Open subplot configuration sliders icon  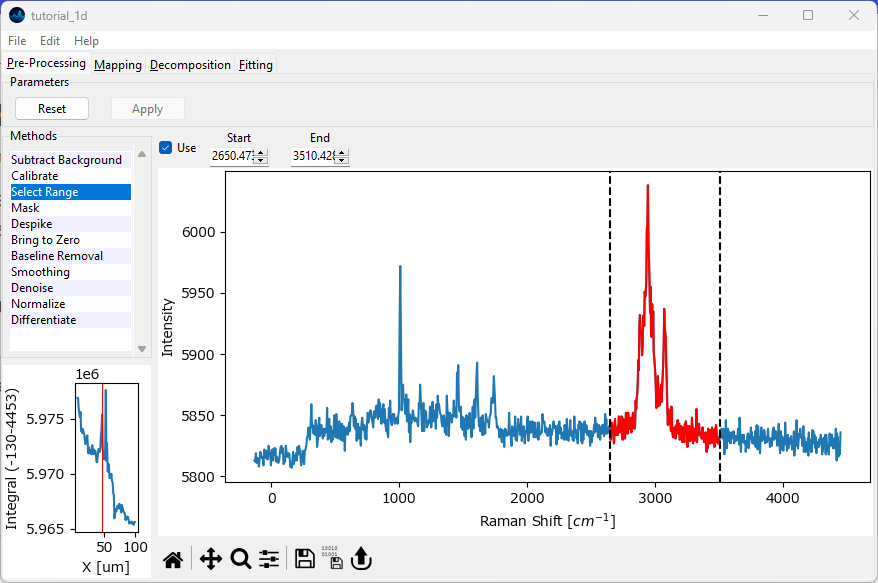tap(269, 559)
